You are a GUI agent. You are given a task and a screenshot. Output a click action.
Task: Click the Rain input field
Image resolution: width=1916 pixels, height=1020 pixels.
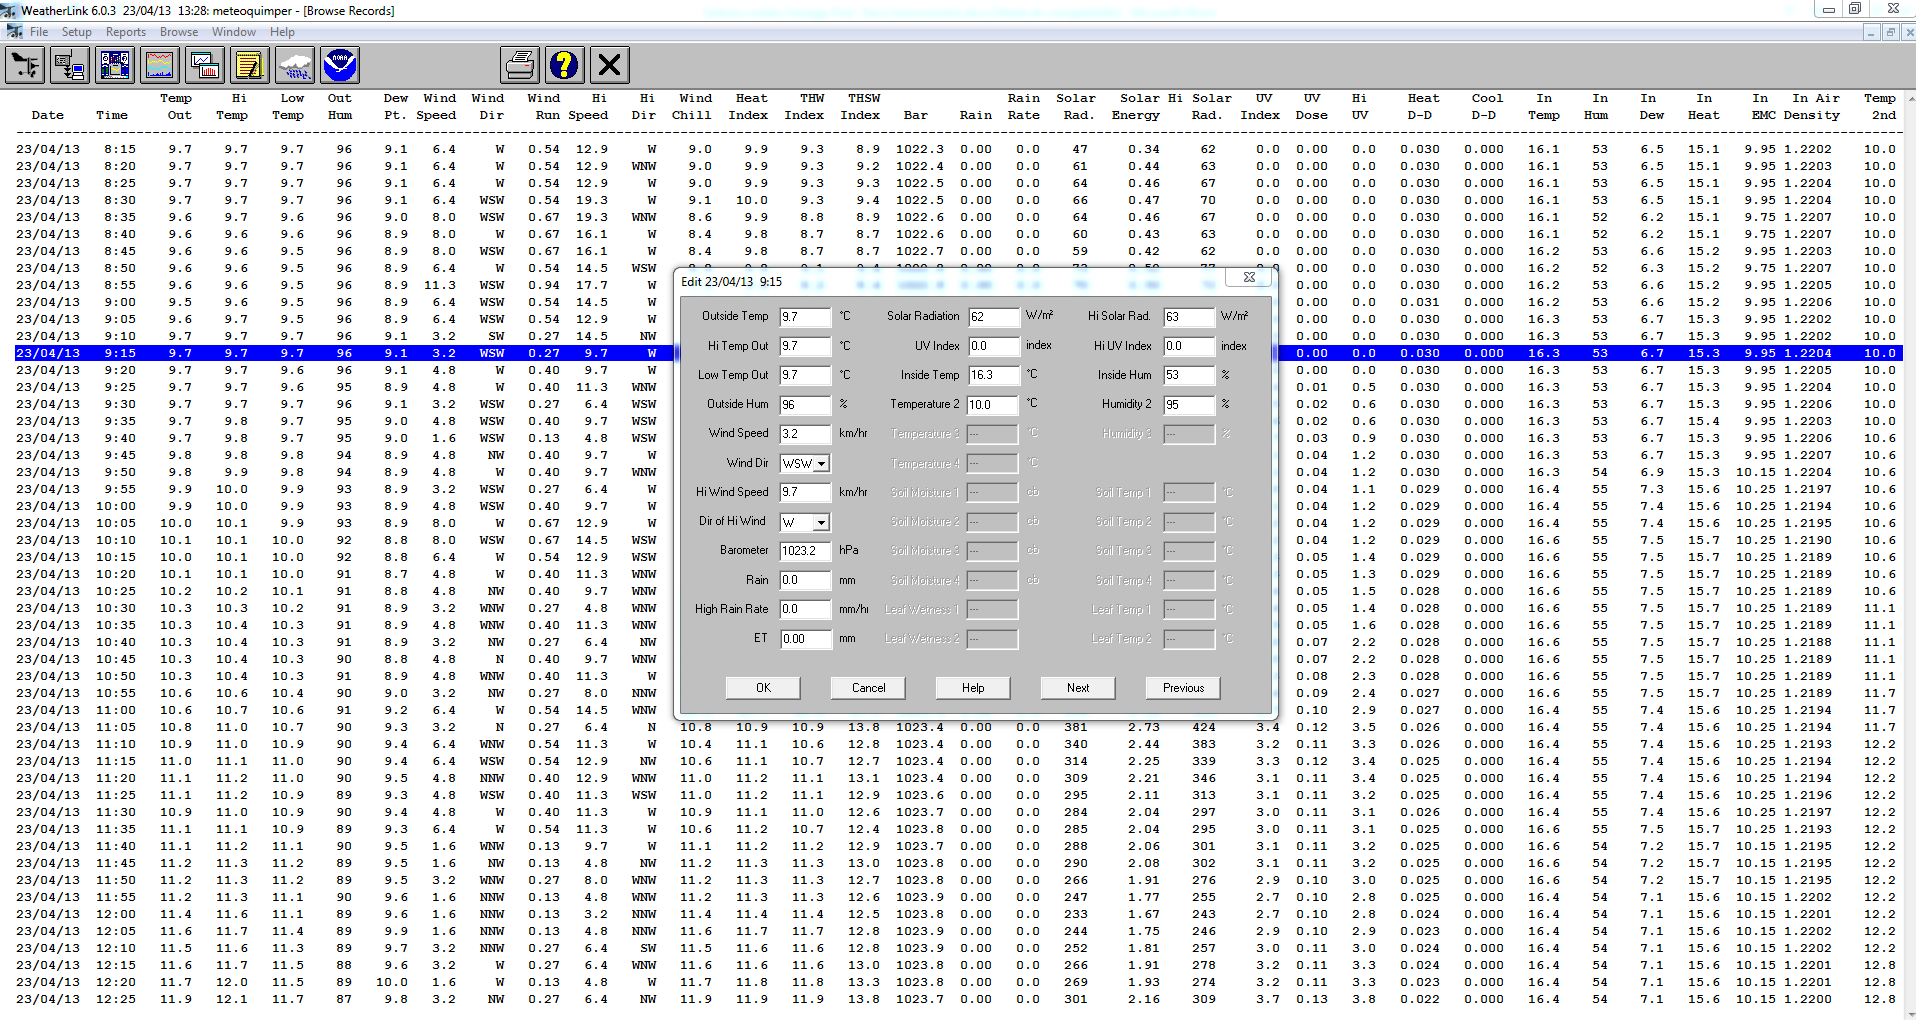click(806, 581)
